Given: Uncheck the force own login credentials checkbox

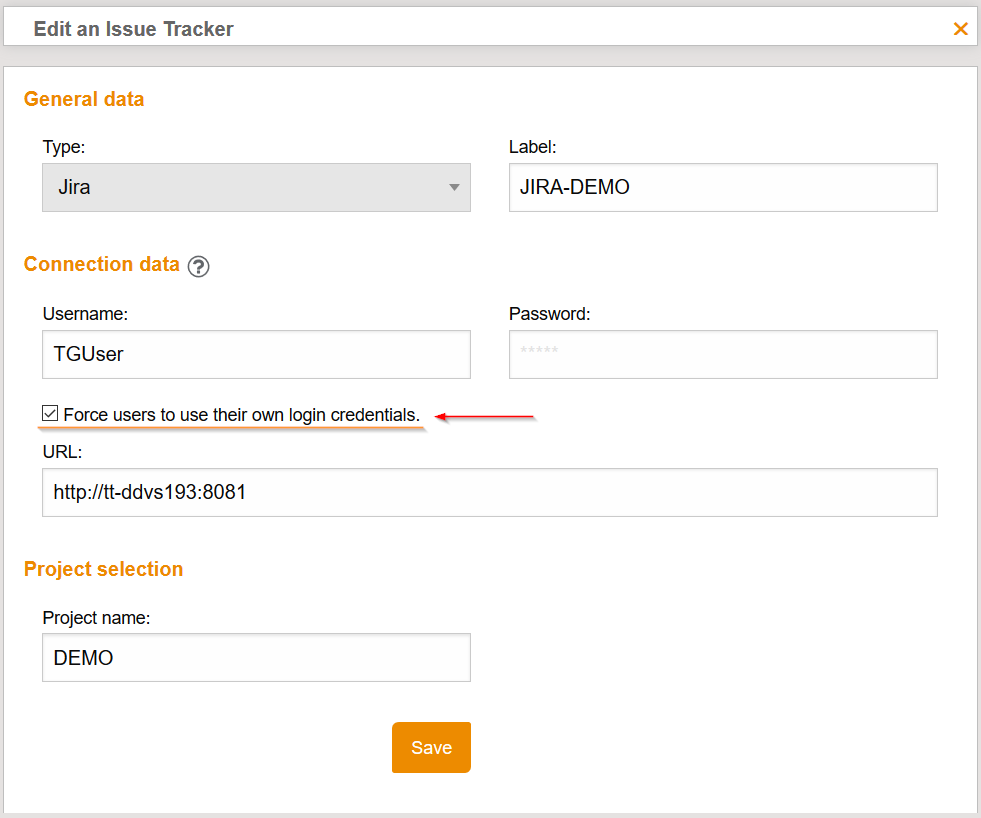Looking at the screenshot, I should tap(50, 413).
